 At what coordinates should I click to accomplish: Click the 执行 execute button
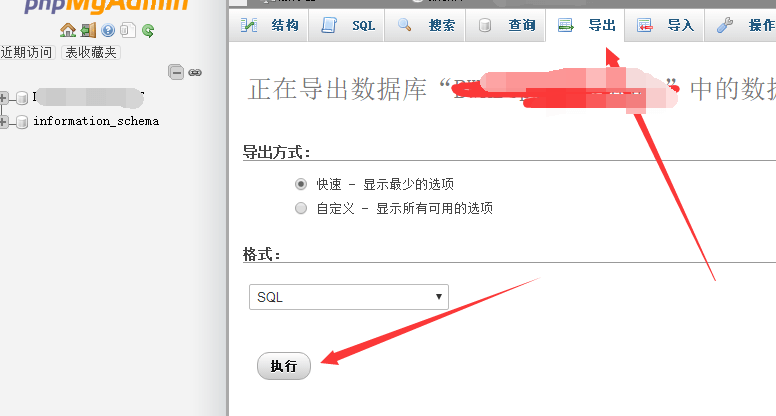284,366
